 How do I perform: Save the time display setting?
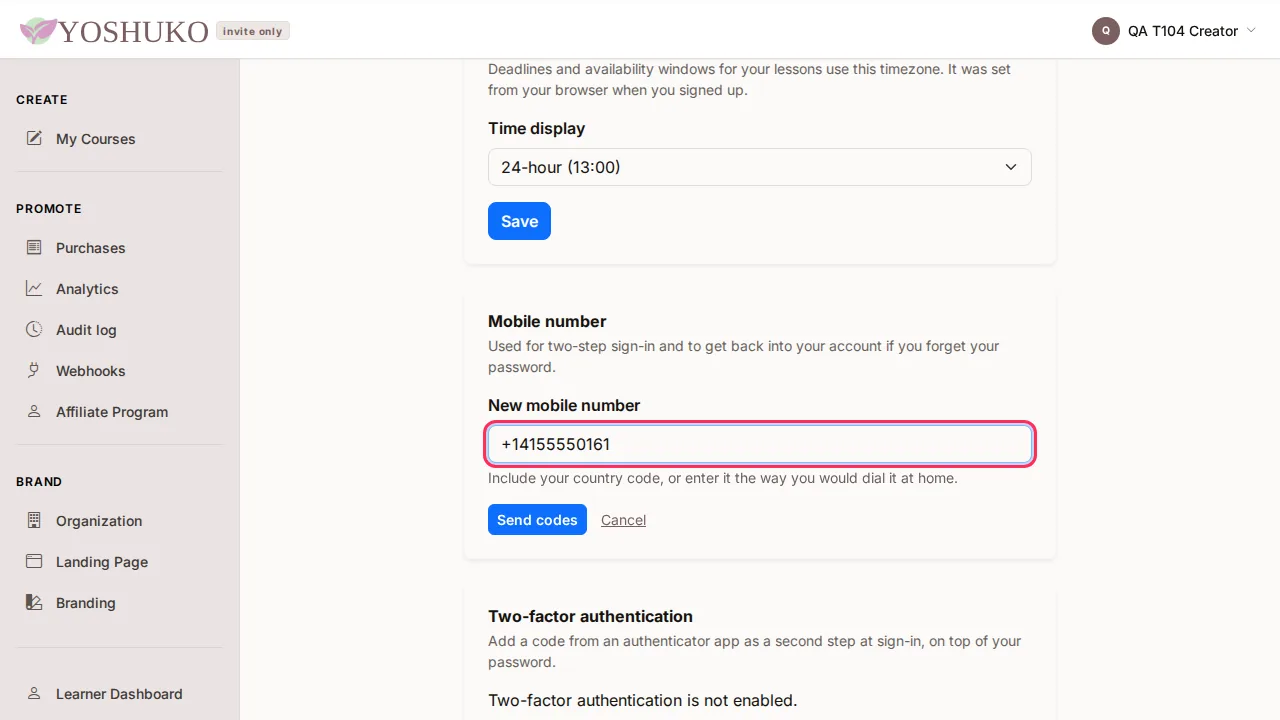(519, 221)
